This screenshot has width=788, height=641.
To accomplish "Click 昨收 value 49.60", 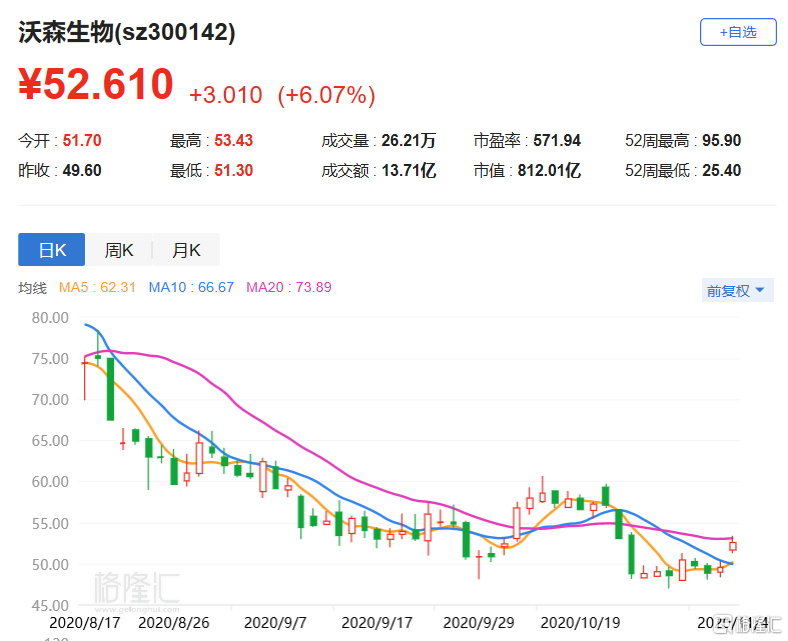I will coord(82,170).
